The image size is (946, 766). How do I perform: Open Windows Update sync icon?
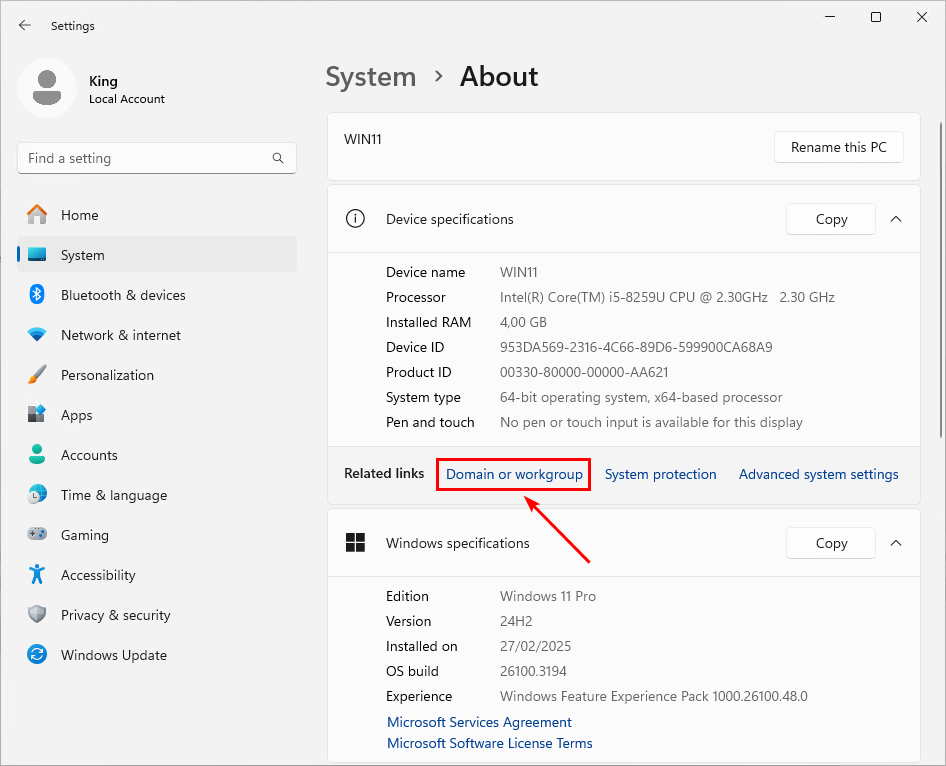point(37,655)
